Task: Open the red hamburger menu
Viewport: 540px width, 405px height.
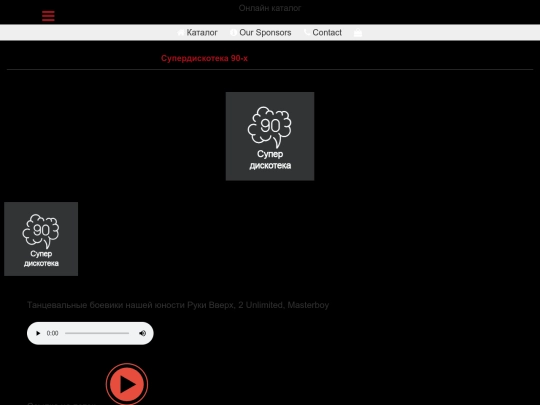Action: pos(48,16)
